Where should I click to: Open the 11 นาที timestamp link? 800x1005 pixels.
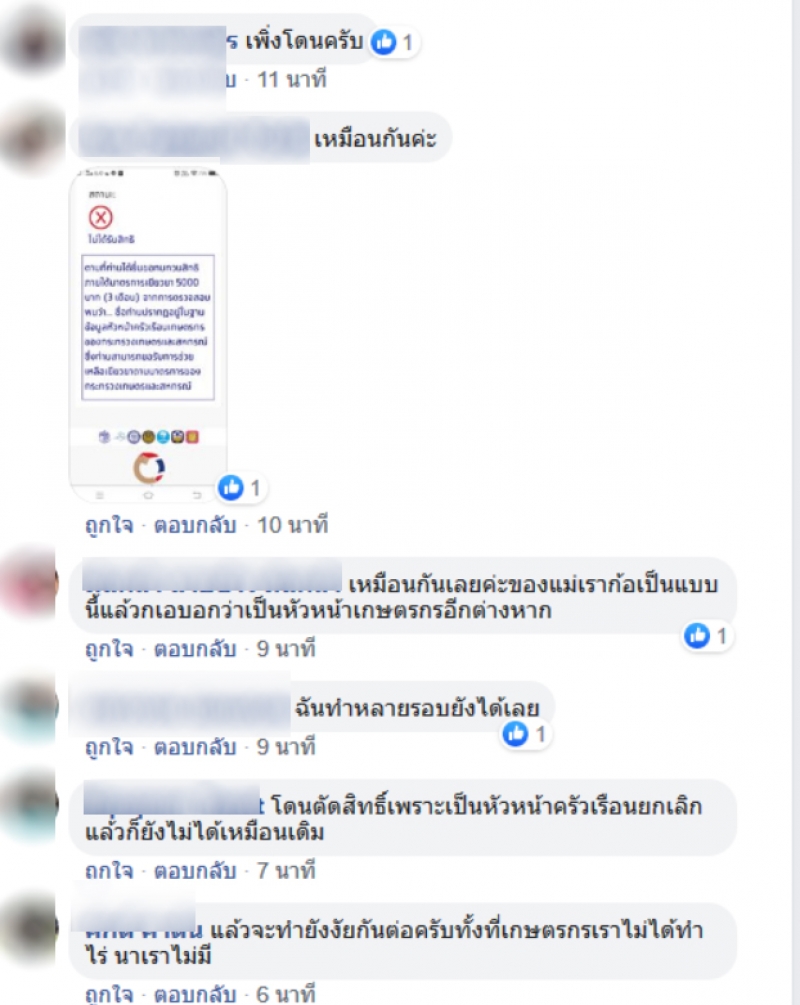(x=292, y=79)
